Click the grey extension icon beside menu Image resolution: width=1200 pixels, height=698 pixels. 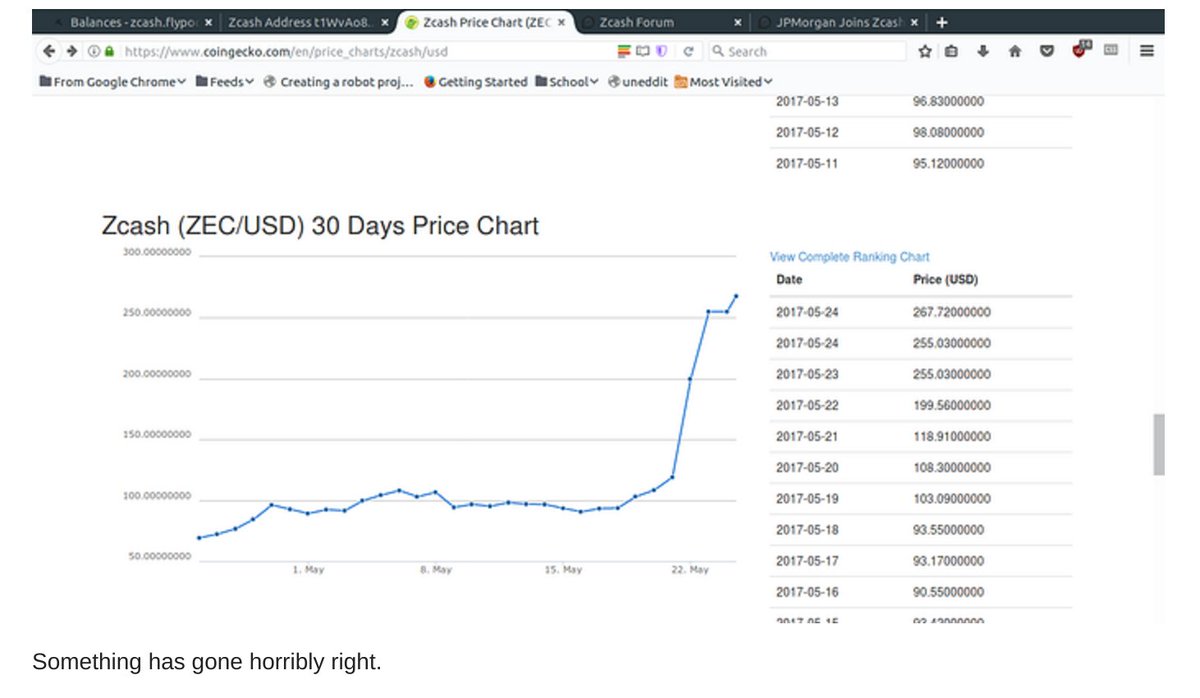(1111, 50)
